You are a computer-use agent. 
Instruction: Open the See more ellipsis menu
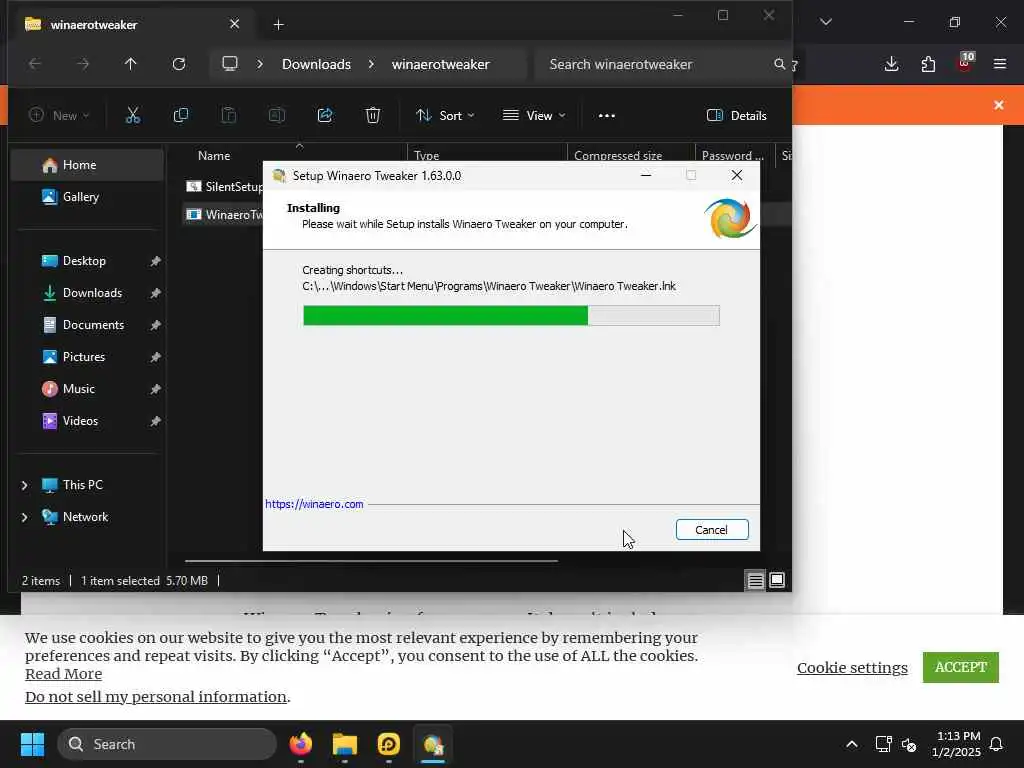click(607, 116)
